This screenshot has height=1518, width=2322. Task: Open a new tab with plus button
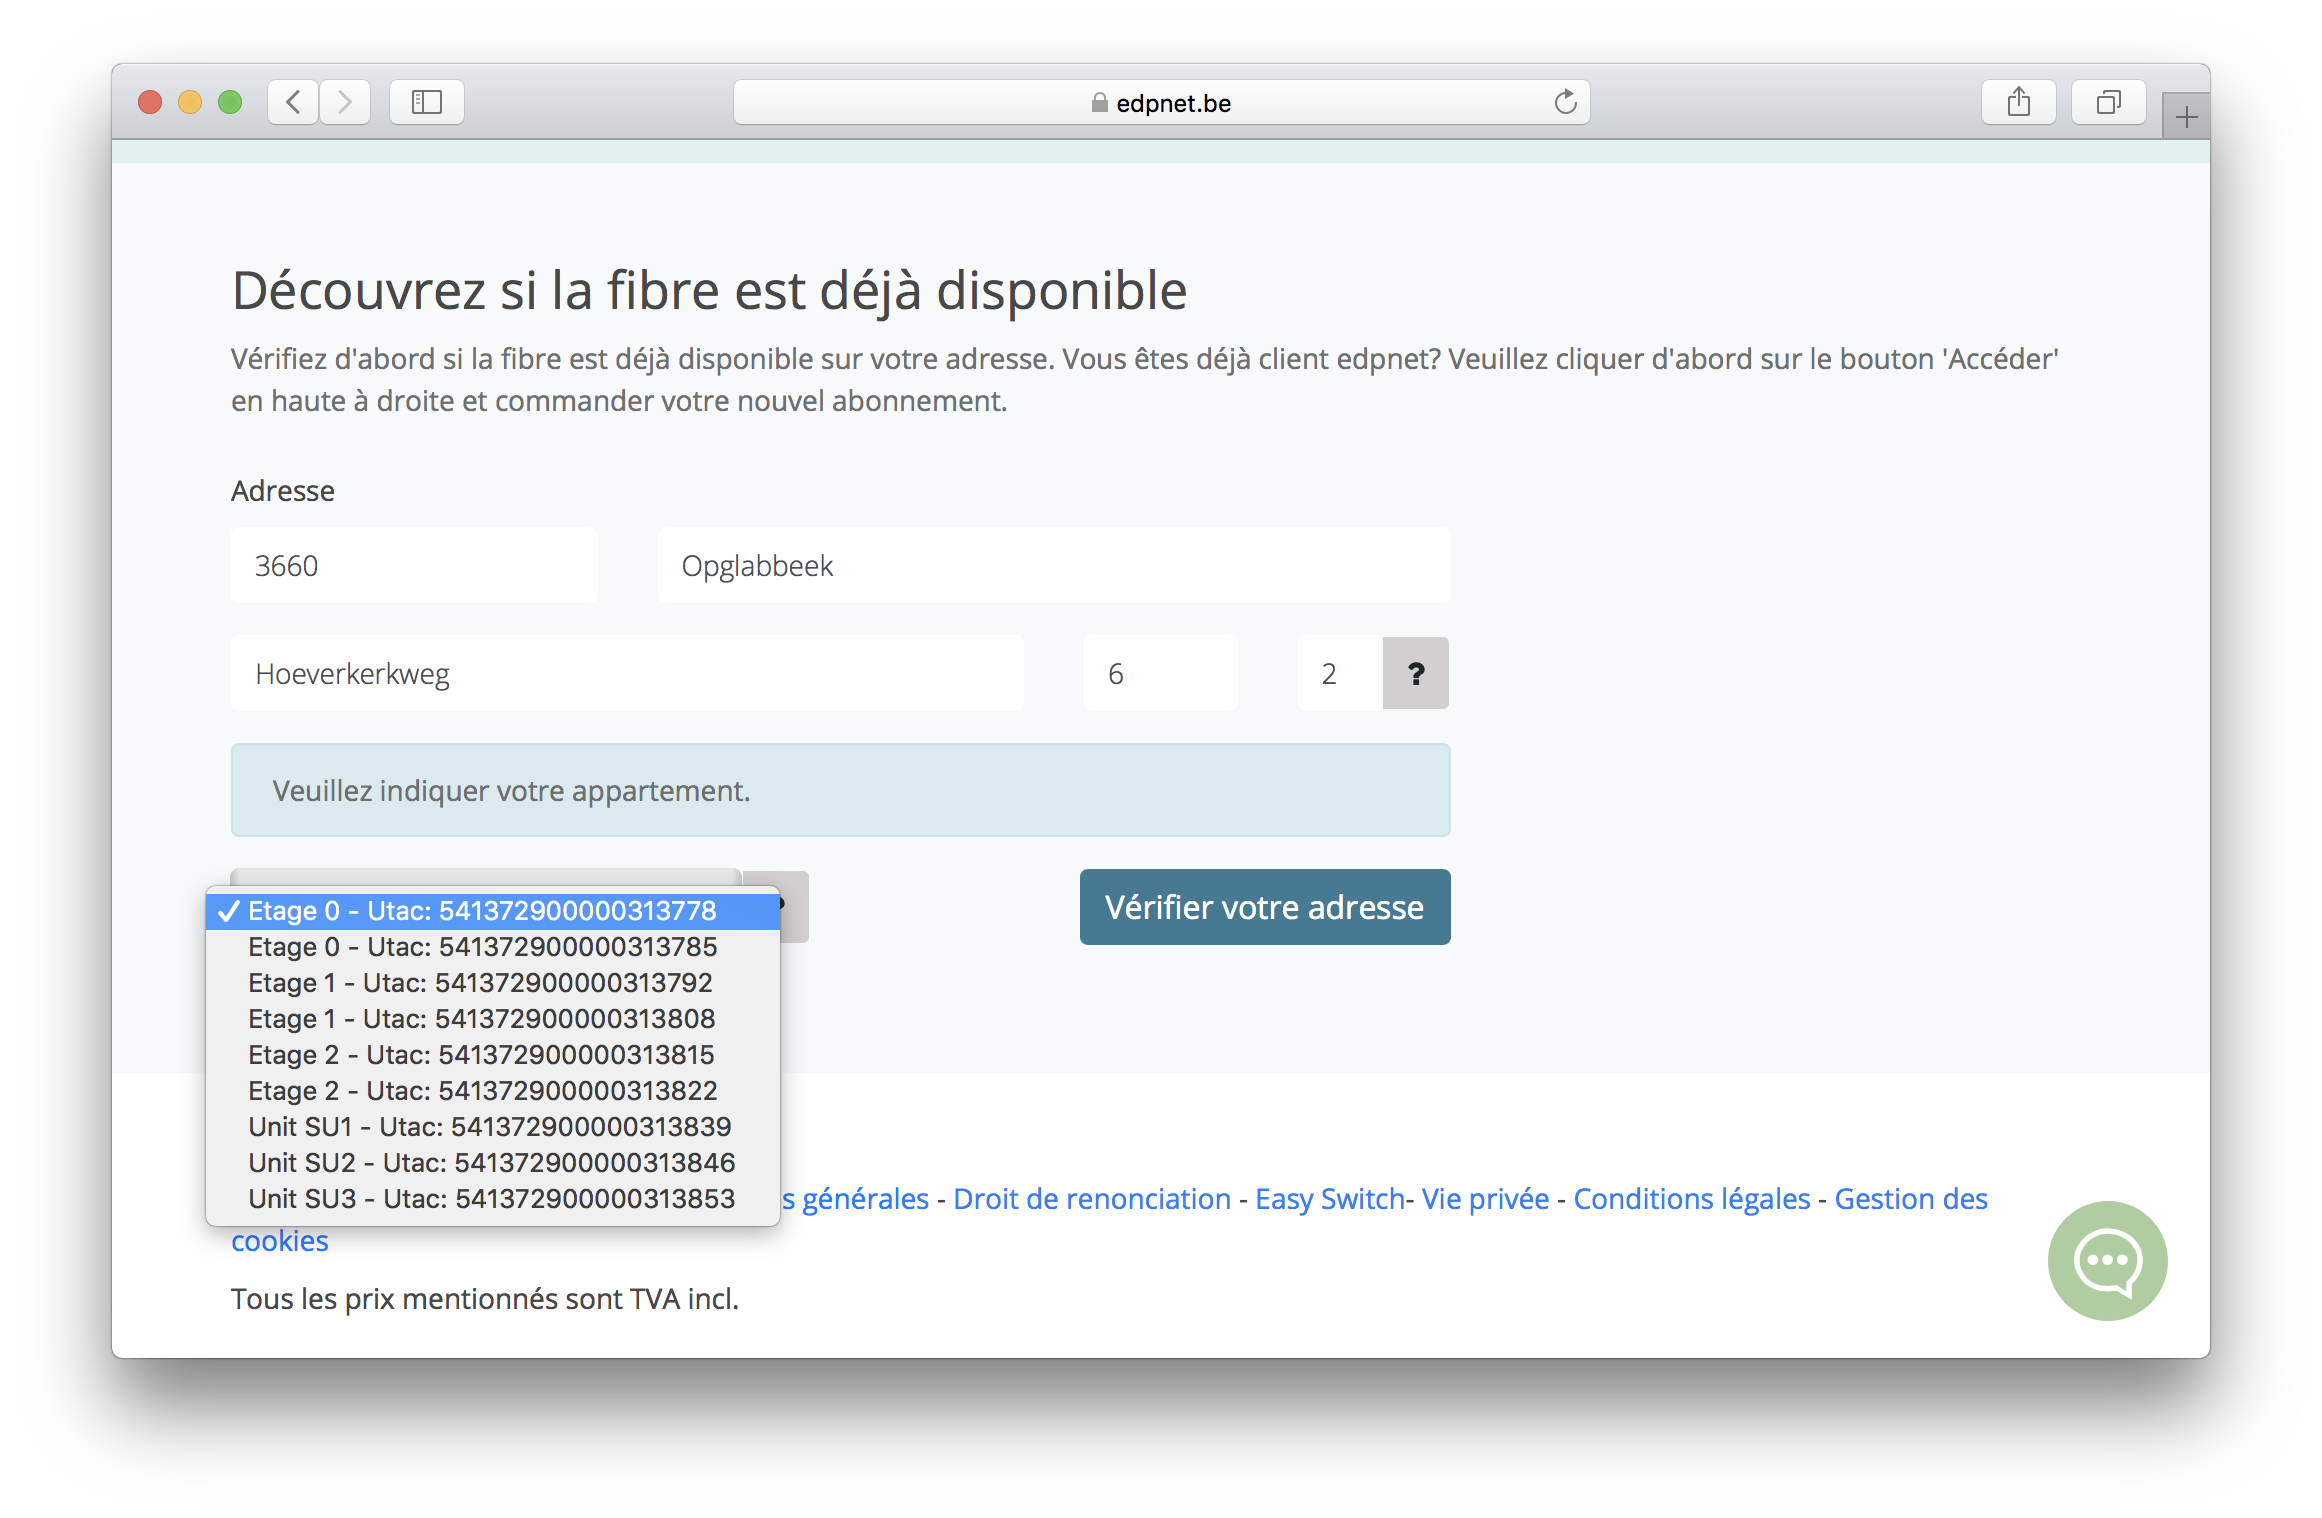2186,117
